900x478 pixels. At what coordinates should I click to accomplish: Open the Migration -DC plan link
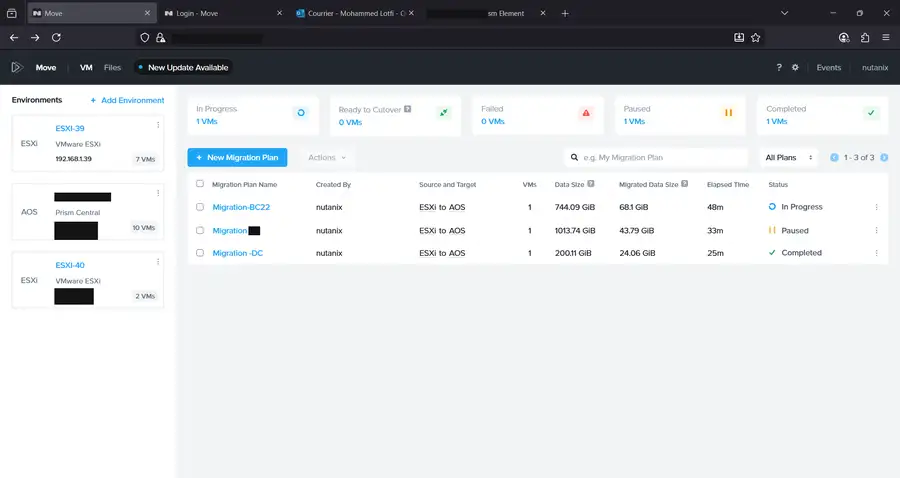tap(238, 253)
